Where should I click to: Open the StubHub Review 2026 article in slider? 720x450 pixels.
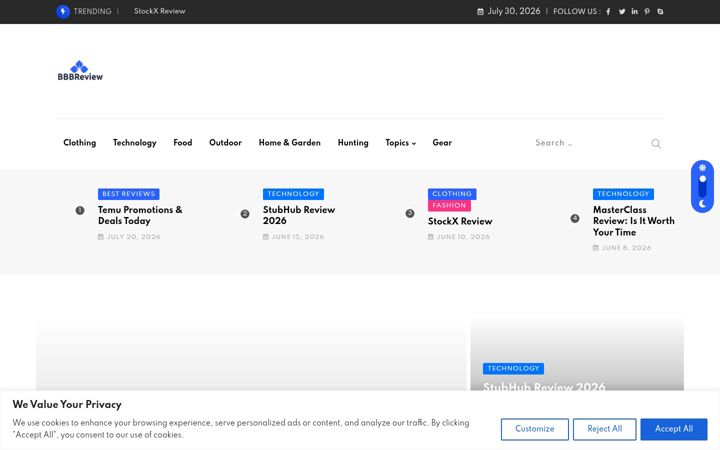pos(299,215)
